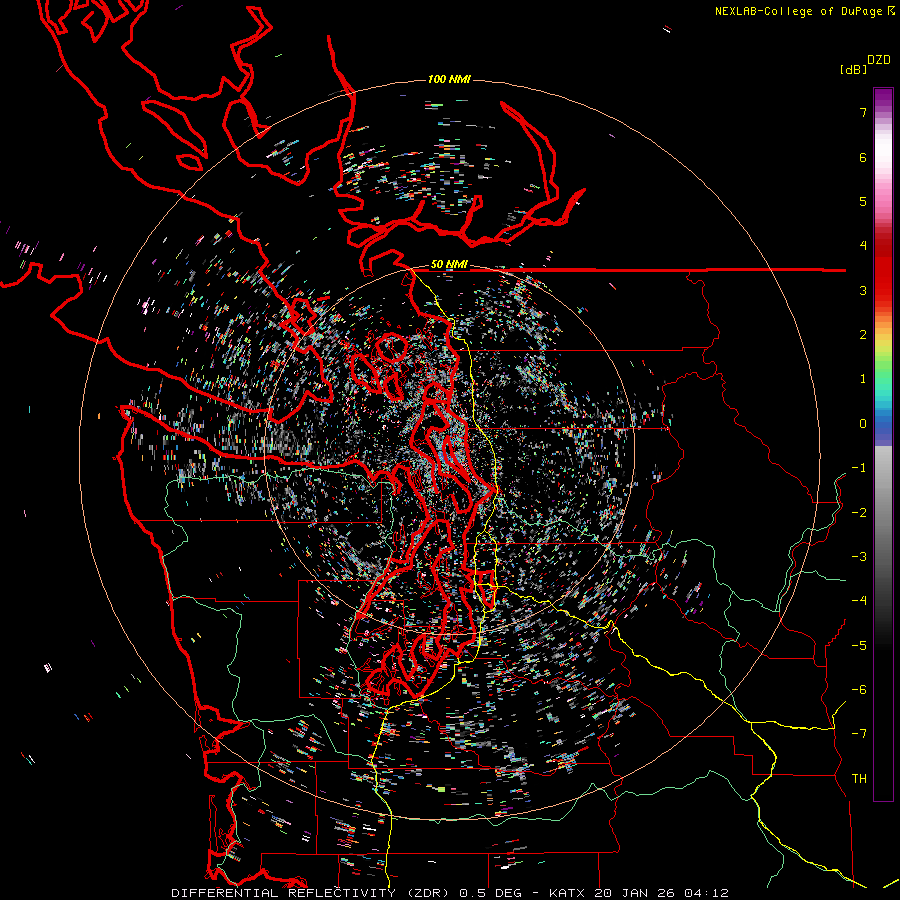The width and height of the screenshot is (900, 900).
Task: Click the 7 value on the color scale
Action: point(863,112)
